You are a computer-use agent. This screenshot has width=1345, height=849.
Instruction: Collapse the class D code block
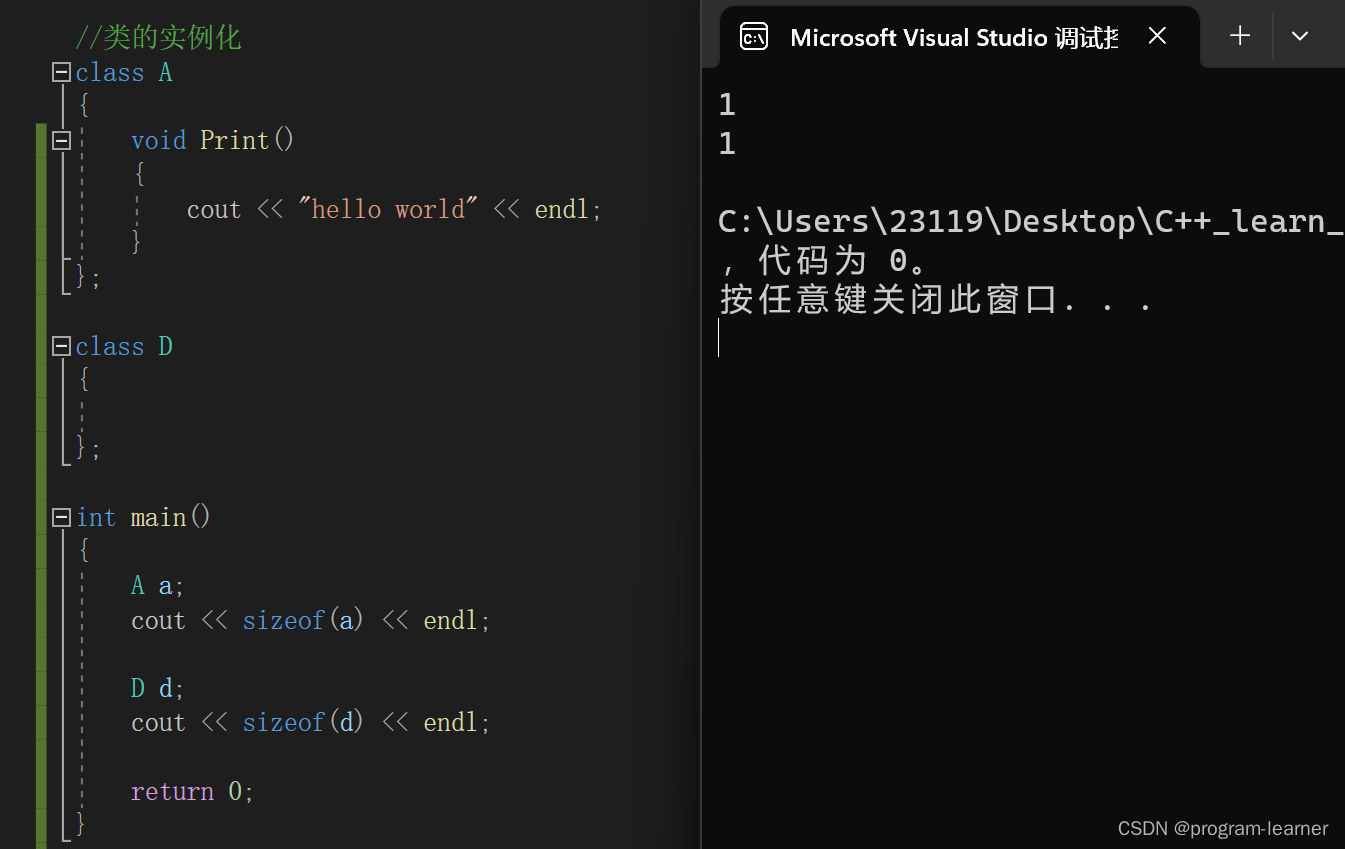[x=62, y=346]
